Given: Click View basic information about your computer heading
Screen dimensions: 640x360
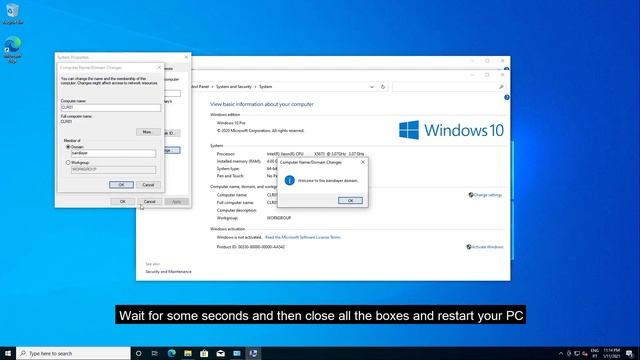Looking at the screenshot, I should click(262, 104).
